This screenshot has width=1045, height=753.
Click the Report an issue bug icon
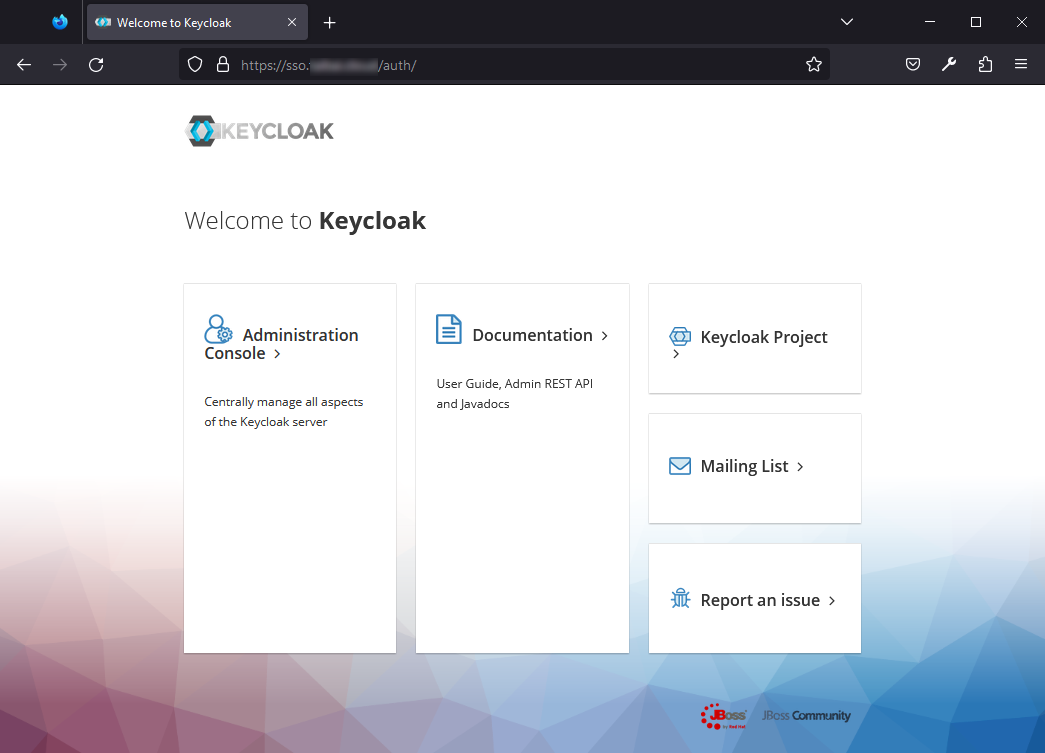point(680,600)
